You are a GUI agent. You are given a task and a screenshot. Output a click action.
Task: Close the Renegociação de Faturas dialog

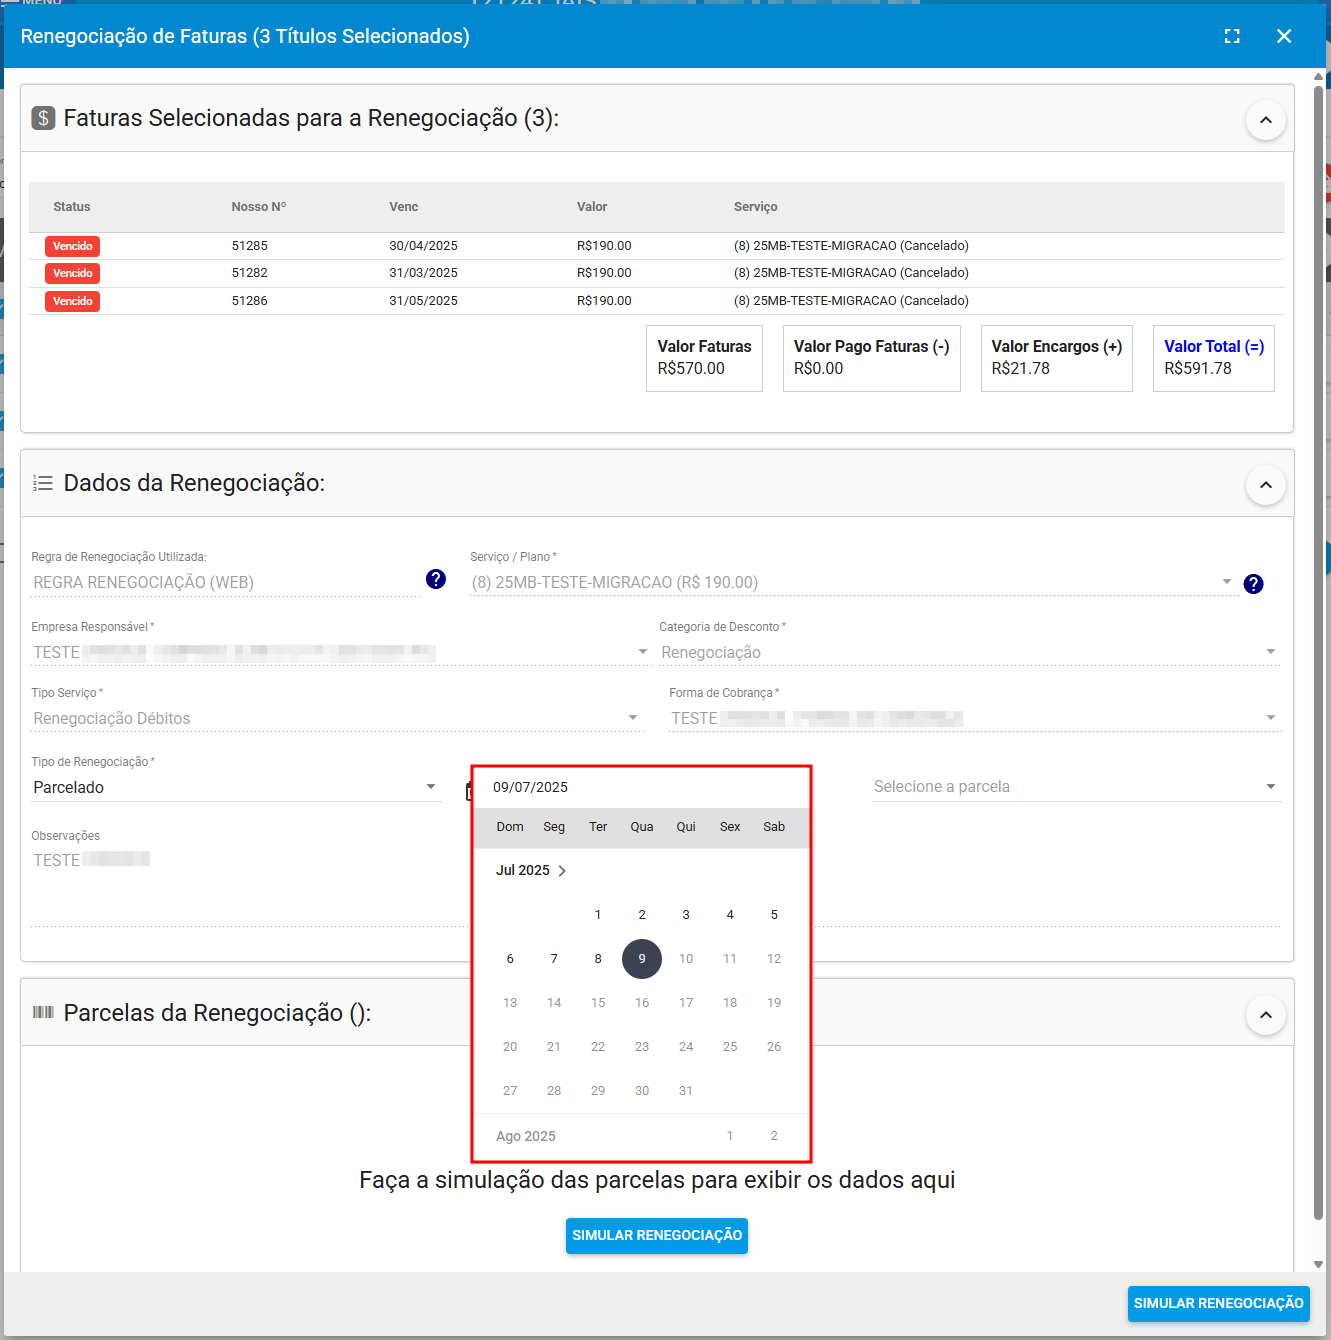pos(1284,36)
